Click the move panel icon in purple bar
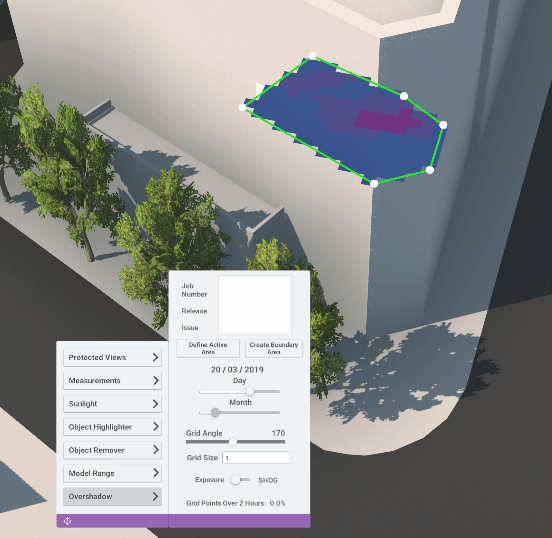552x538 pixels. [x=67, y=521]
